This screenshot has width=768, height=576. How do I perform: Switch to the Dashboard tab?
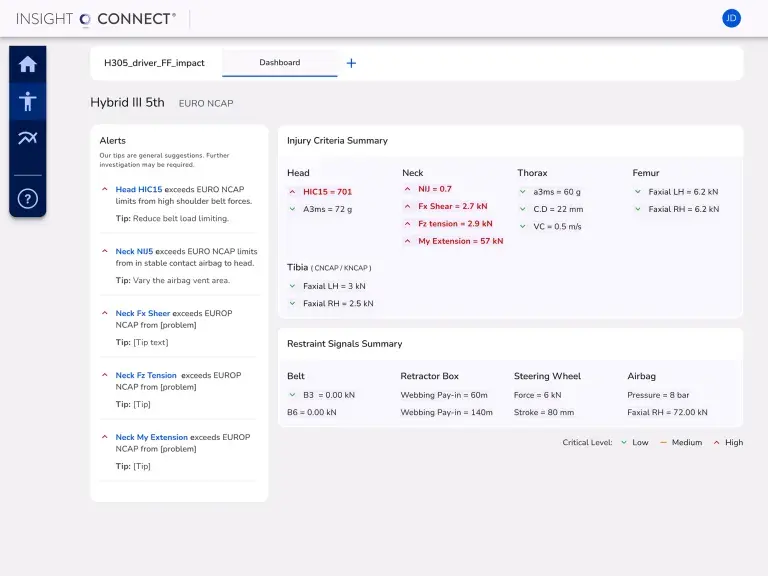click(x=280, y=62)
